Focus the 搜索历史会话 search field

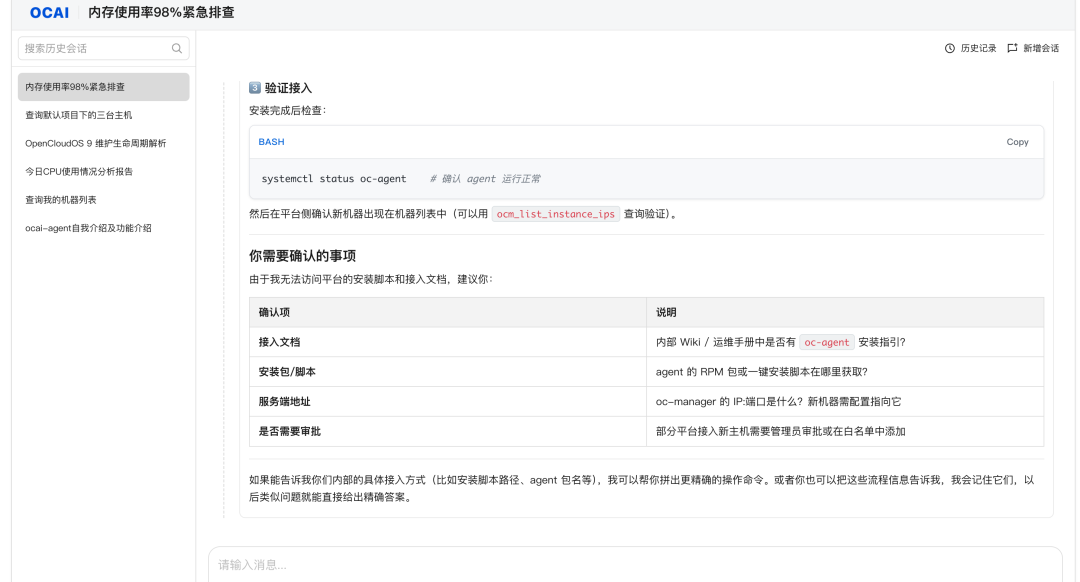[x=103, y=48]
